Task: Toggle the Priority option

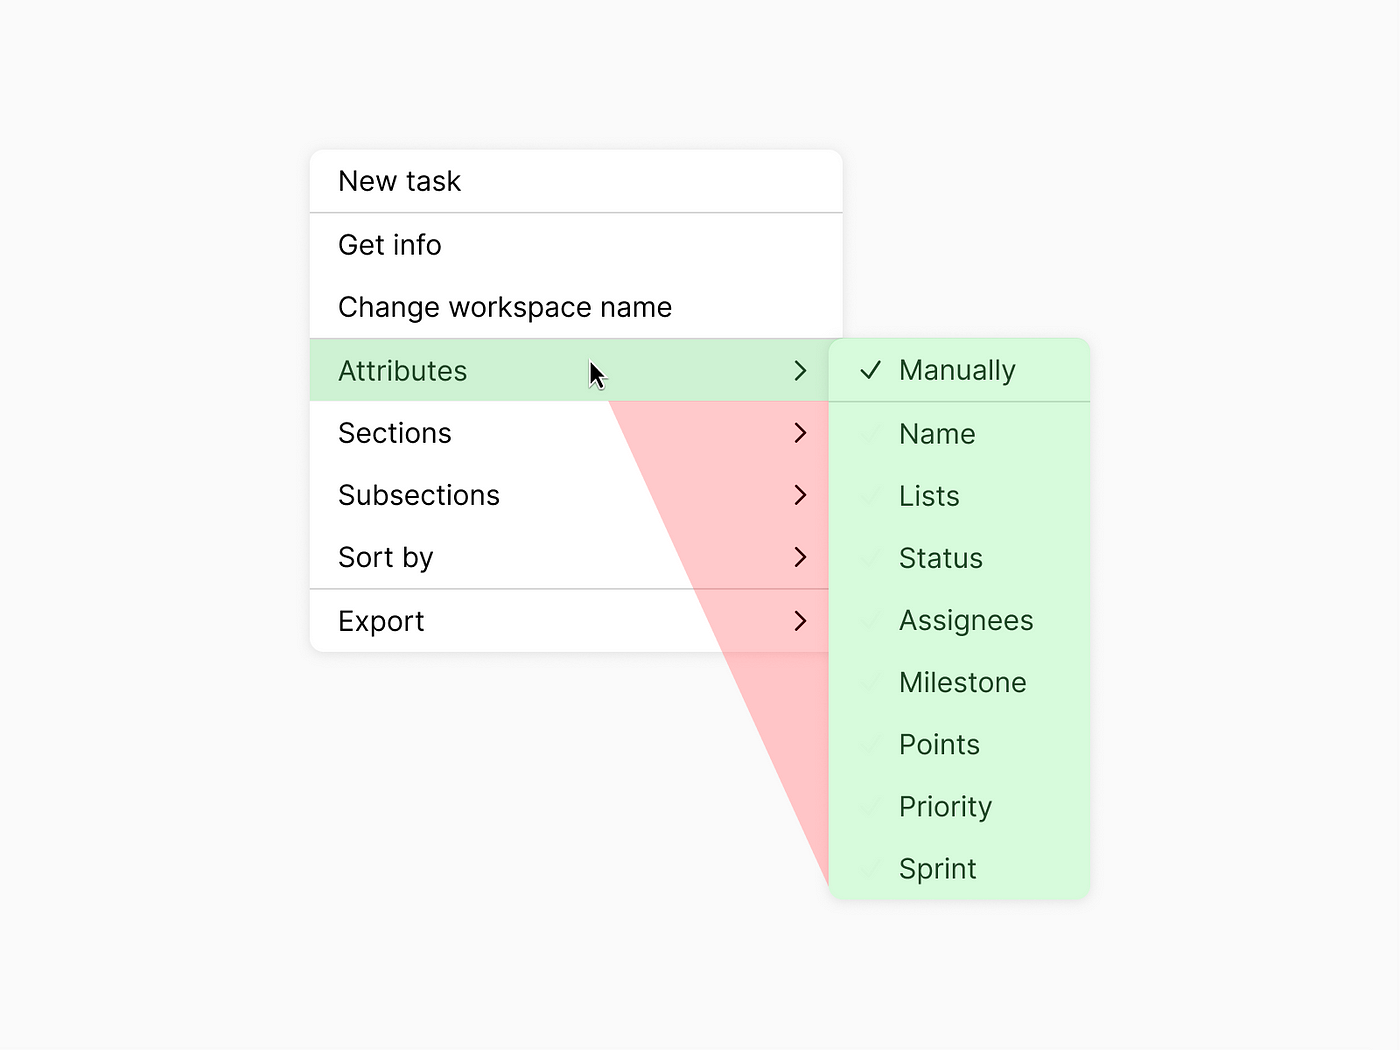Action: (945, 806)
